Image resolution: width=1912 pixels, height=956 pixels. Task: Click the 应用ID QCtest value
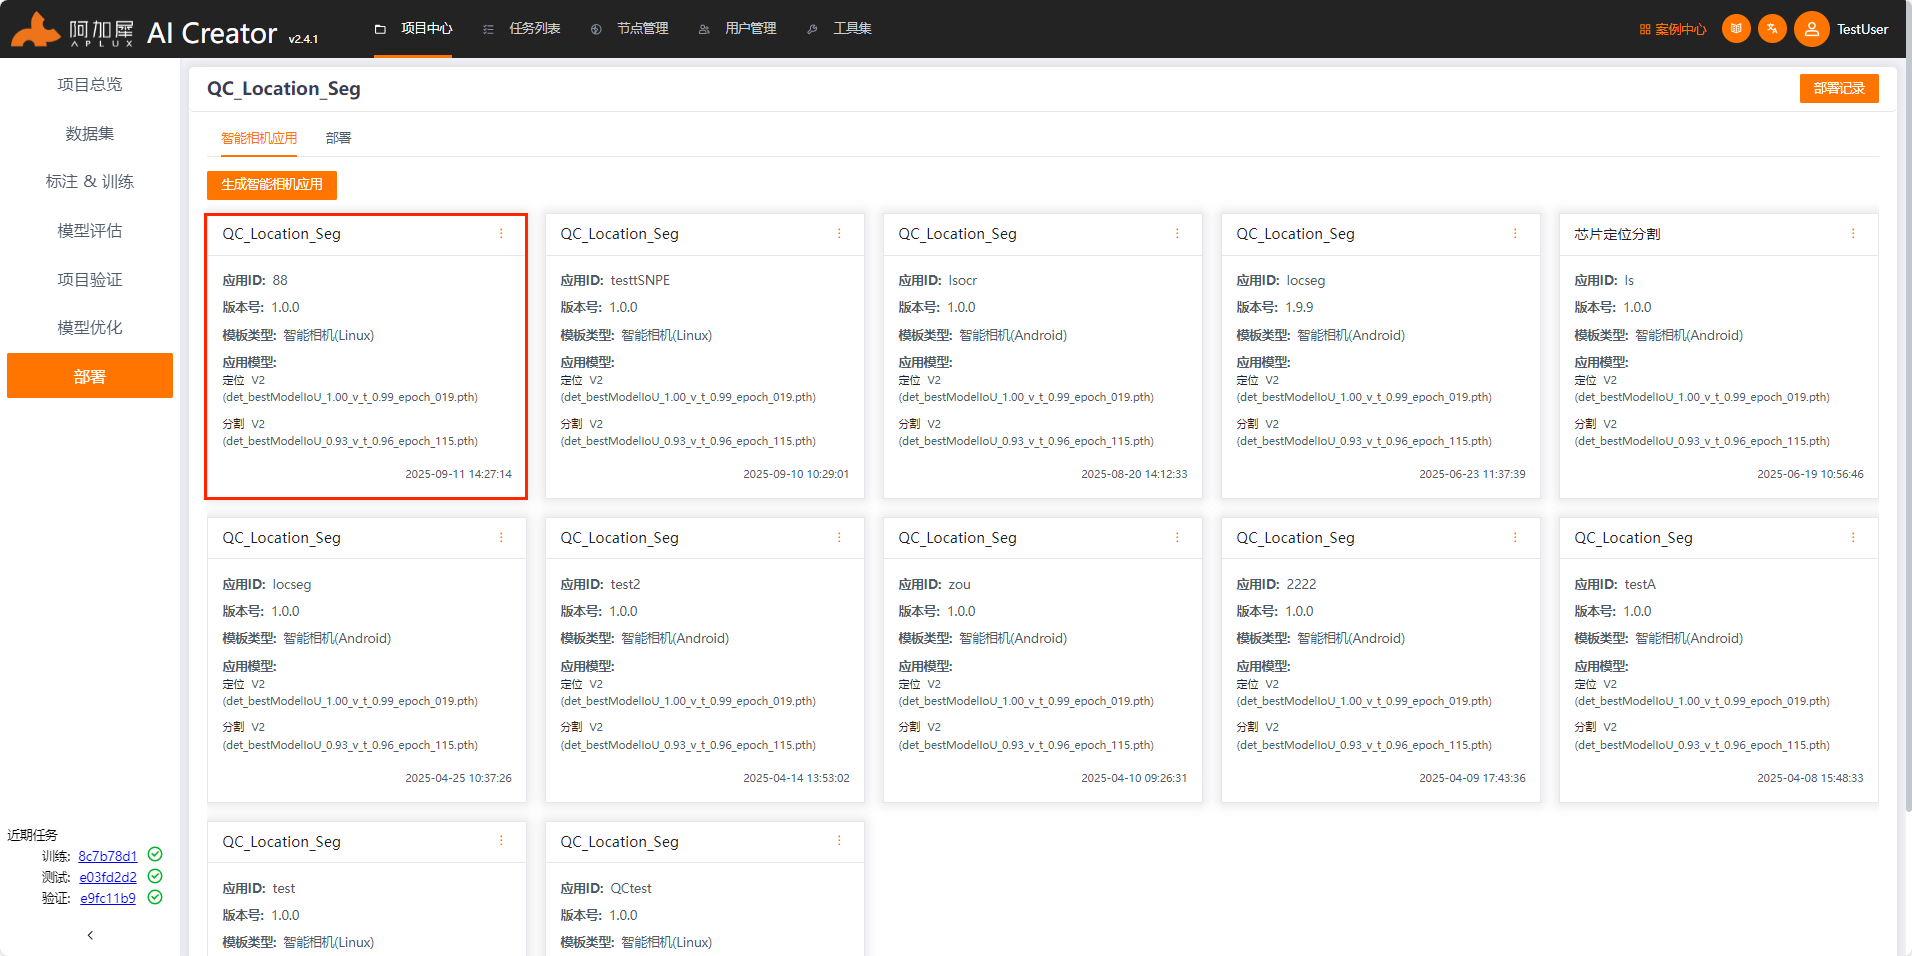(x=631, y=889)
